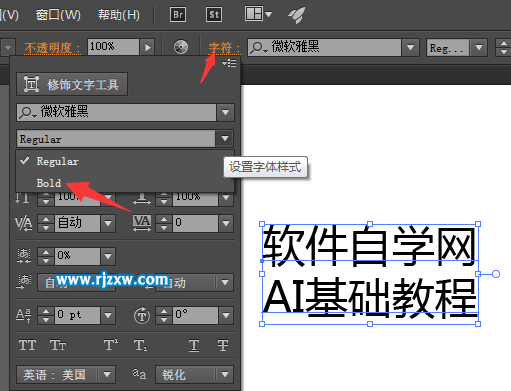Click the Regular font style field
The image size is (511, 391).
tap(116, 139)
